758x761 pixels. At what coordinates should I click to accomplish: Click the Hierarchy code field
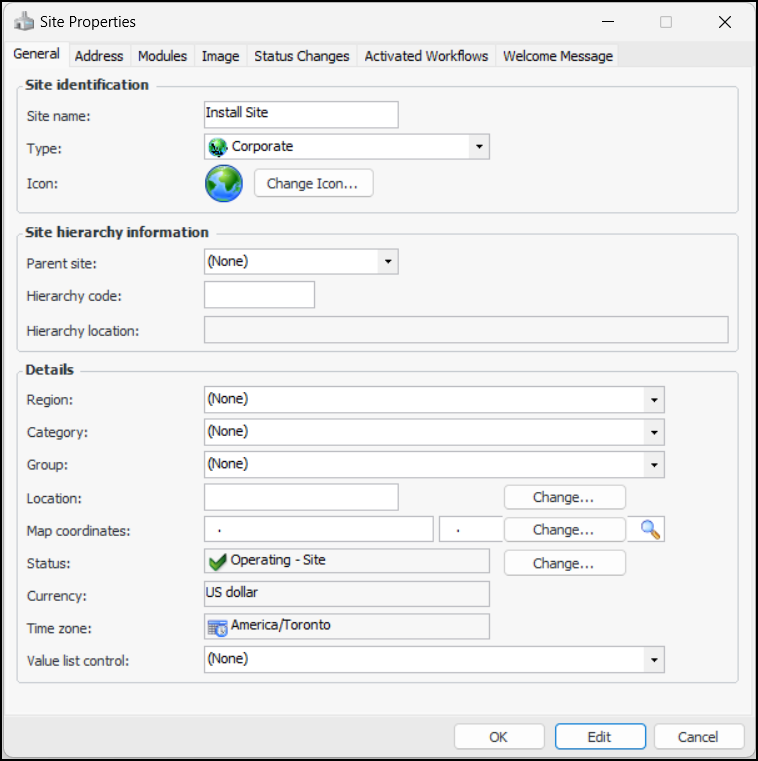click(x=260, y=295)
